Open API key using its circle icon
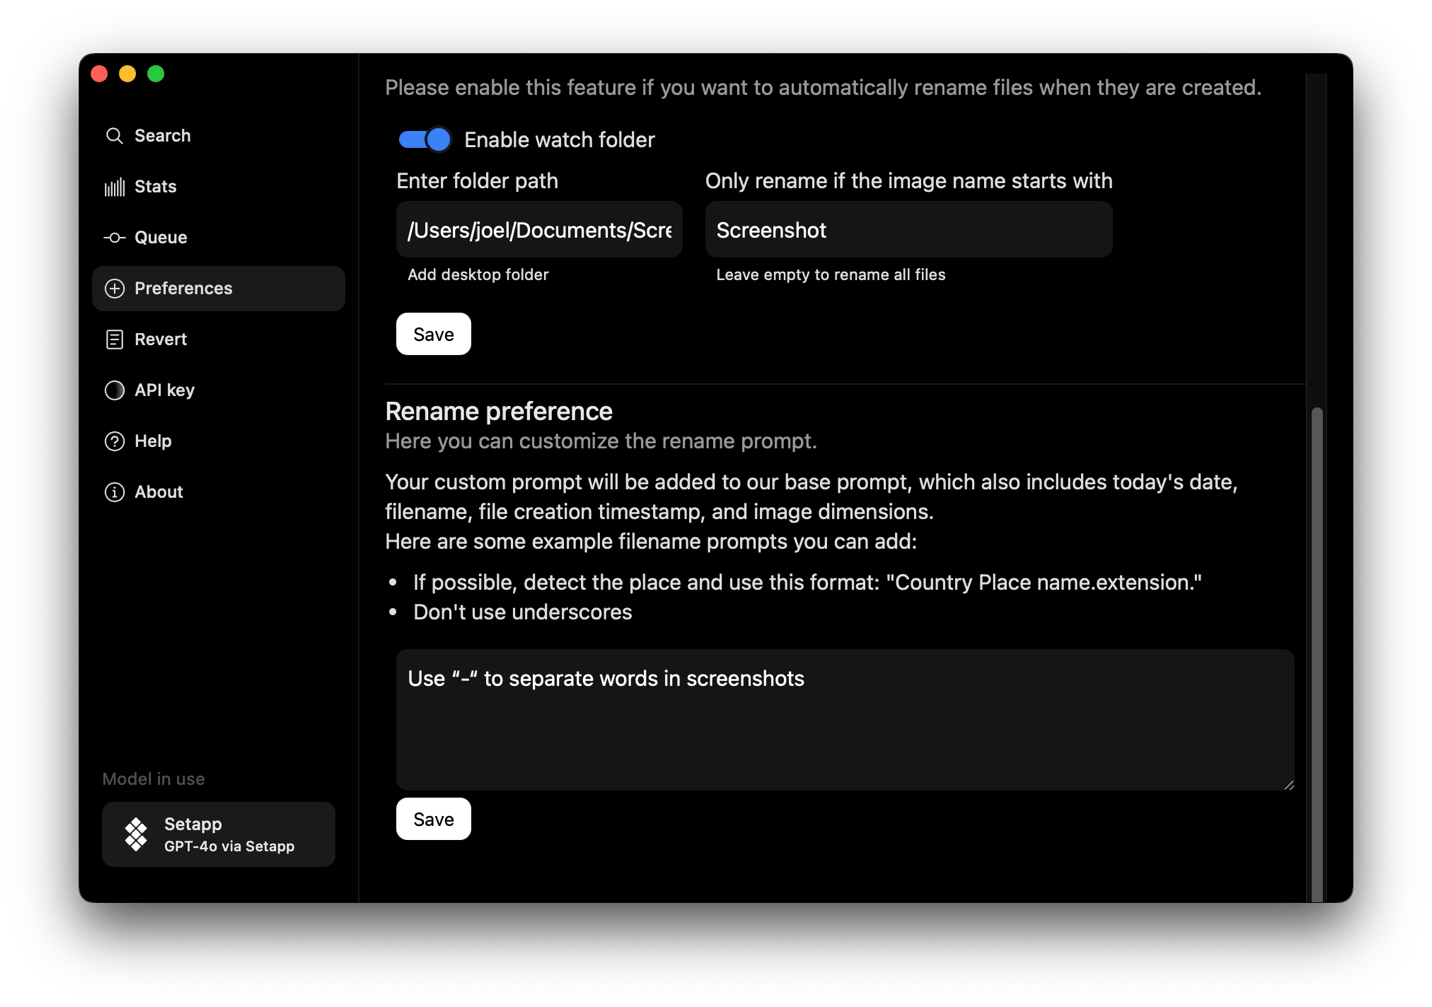The image size is (1432, 1007). [x=115, y=390]
